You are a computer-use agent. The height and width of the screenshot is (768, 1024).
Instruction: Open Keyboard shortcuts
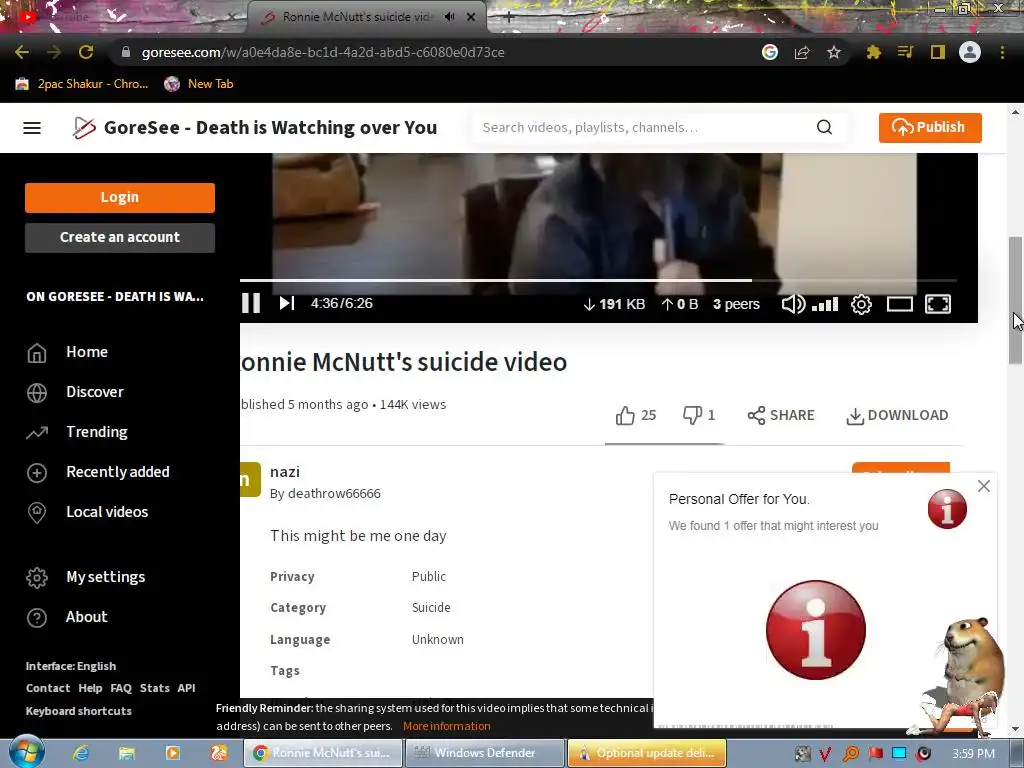coord(78,711)
